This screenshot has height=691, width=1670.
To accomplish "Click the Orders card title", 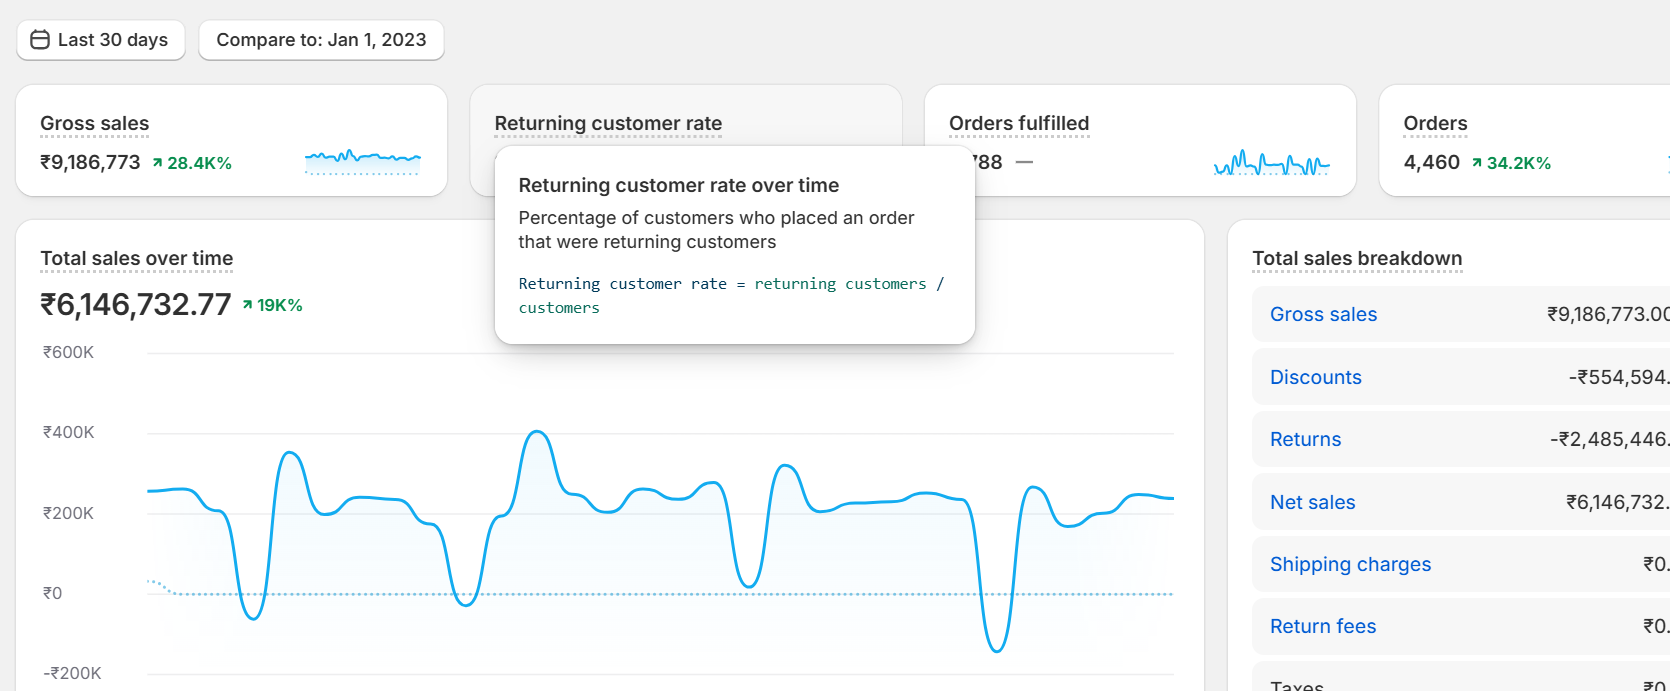I will click(x=1435, y=124).
